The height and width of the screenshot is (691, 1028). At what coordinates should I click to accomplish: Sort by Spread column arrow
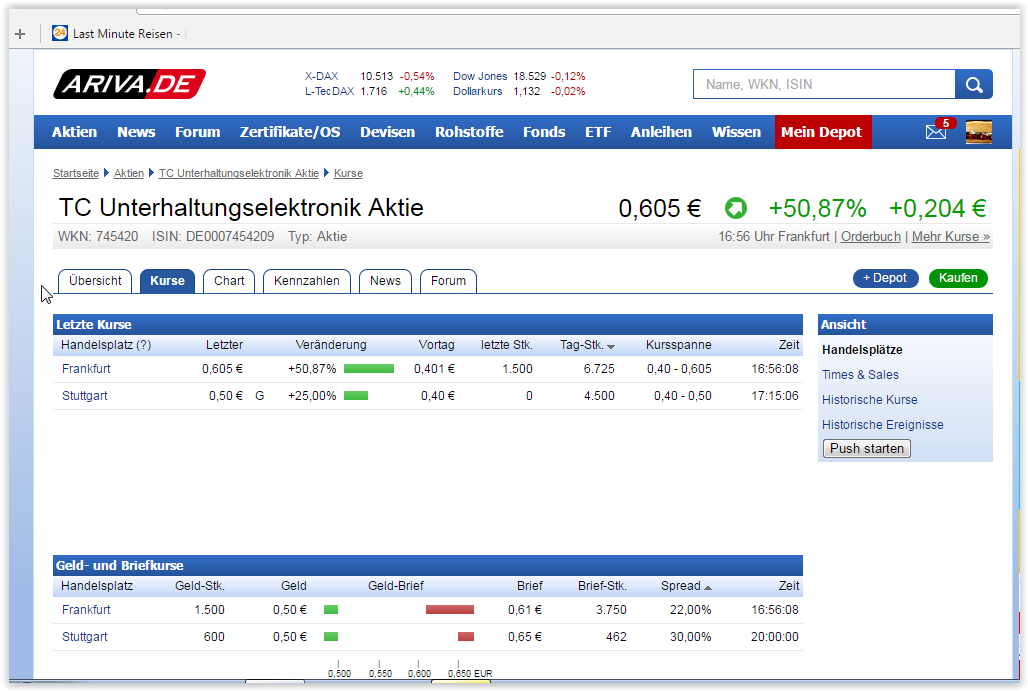(707, 587)
